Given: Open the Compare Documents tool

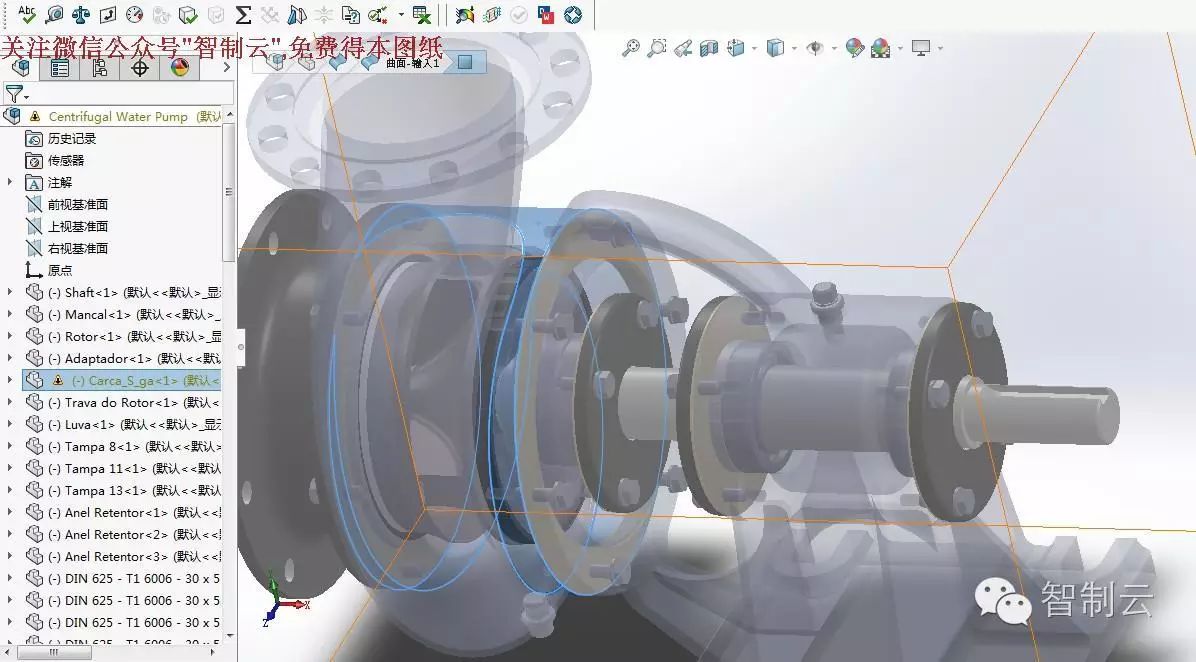Looking at the screenshot, I should [x=351, y=14].
